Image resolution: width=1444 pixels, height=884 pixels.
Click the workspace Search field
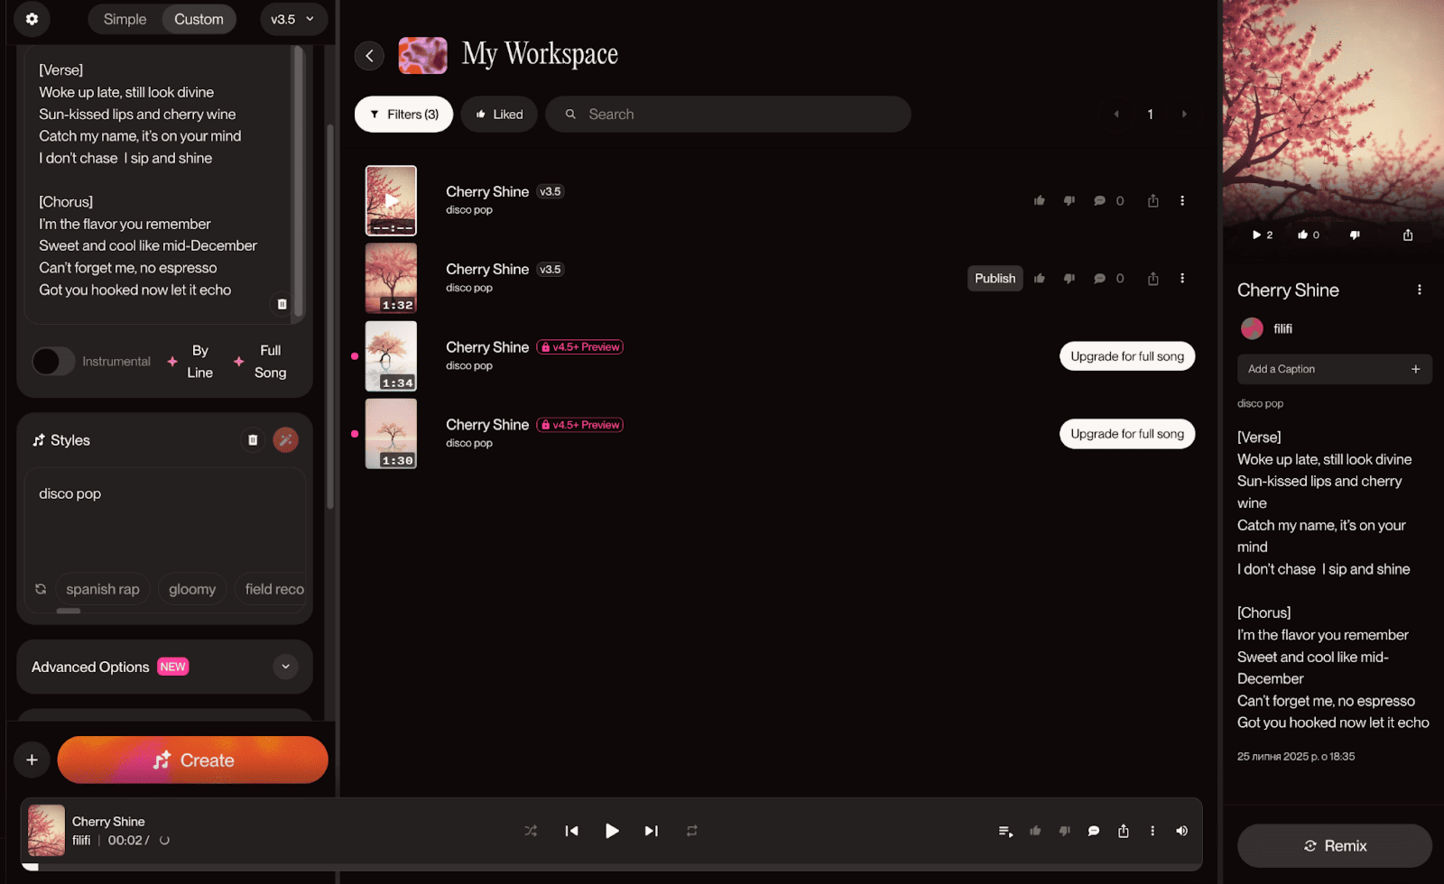tap(740, 114)
